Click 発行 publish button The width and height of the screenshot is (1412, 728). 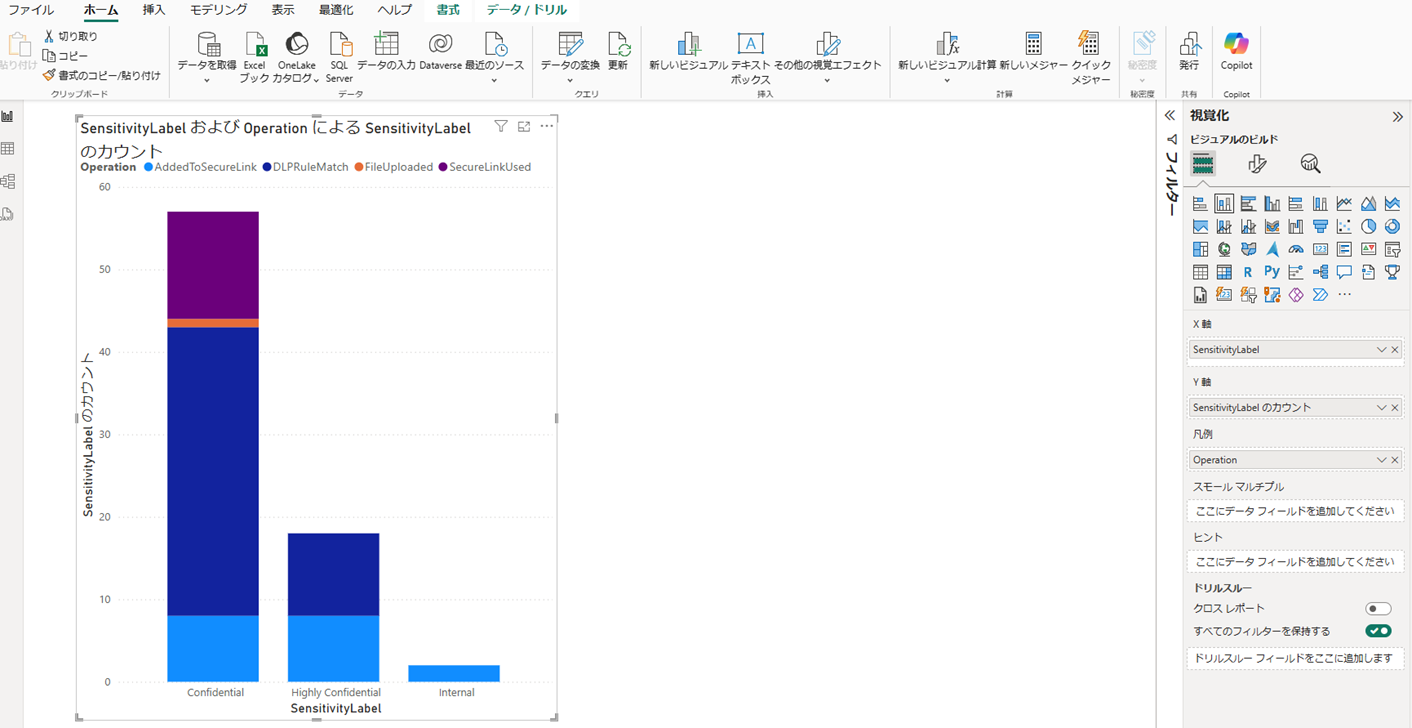pos(1189,52)
